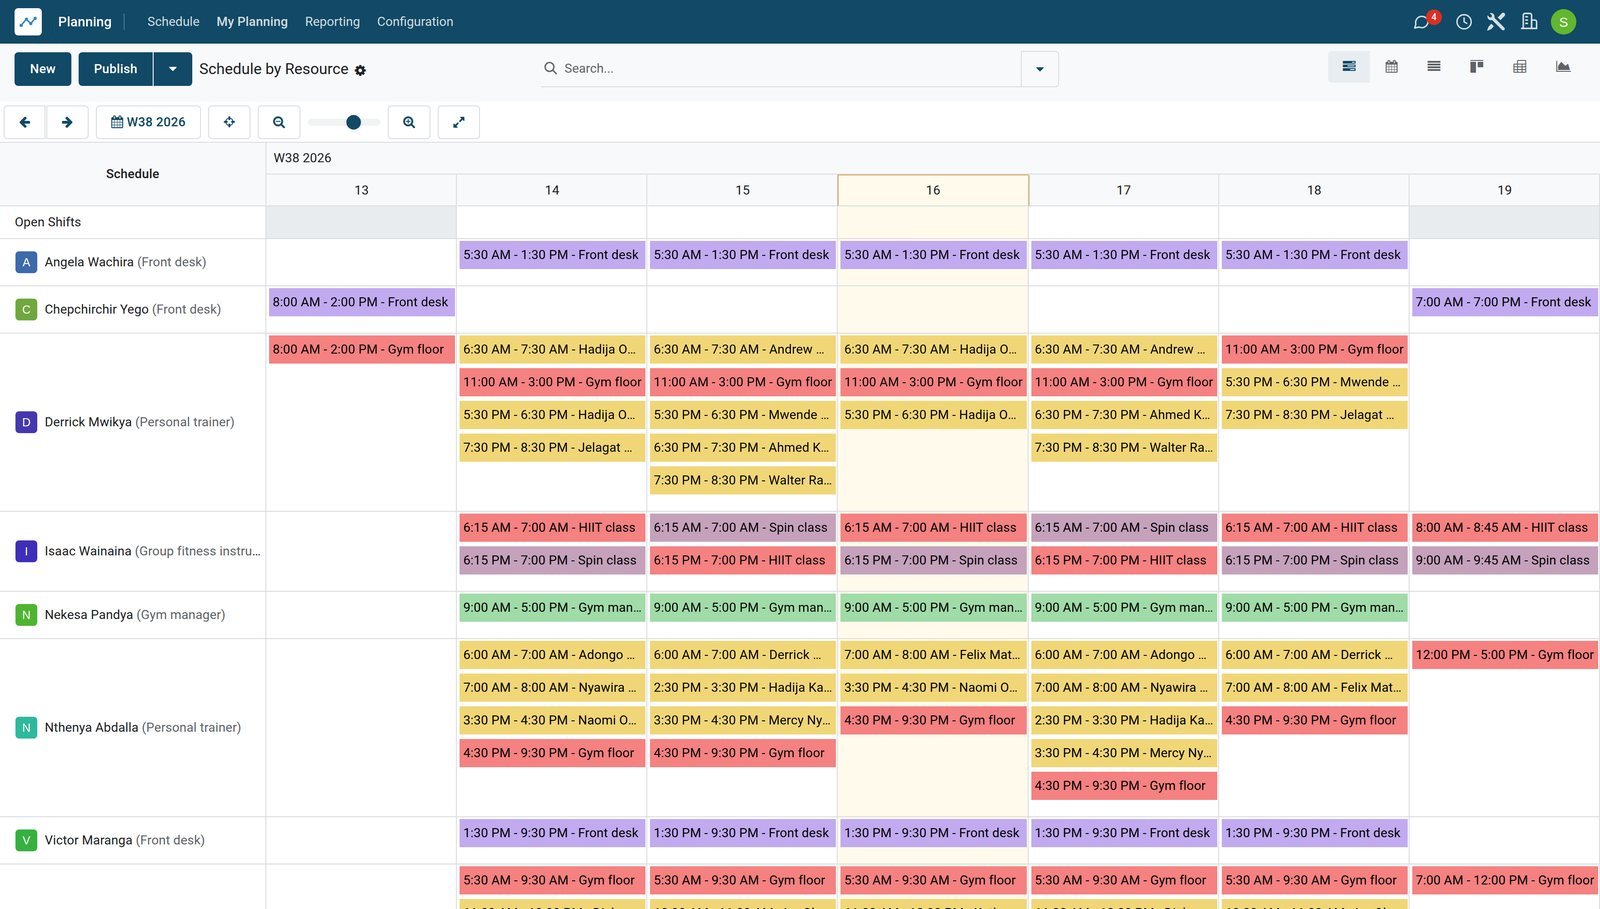Click Derrick Mwikya's avatar icon
The height and width of the screenshot is (909, 1600).
pyautogui.click(x=26, y=422)
